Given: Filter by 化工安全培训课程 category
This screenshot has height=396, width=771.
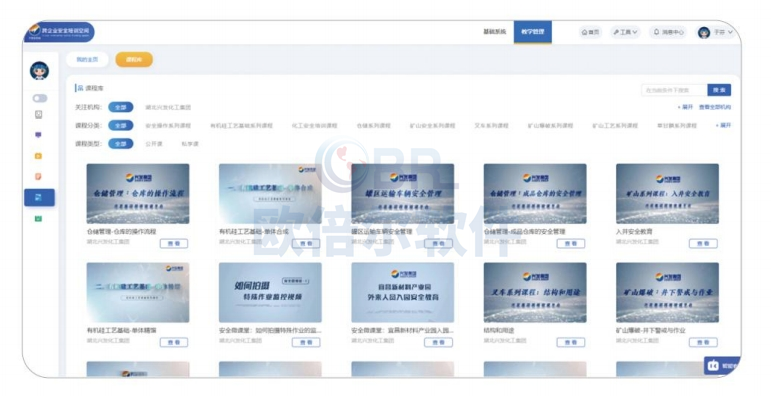Looking at the screenshot, I should point(315,126).
